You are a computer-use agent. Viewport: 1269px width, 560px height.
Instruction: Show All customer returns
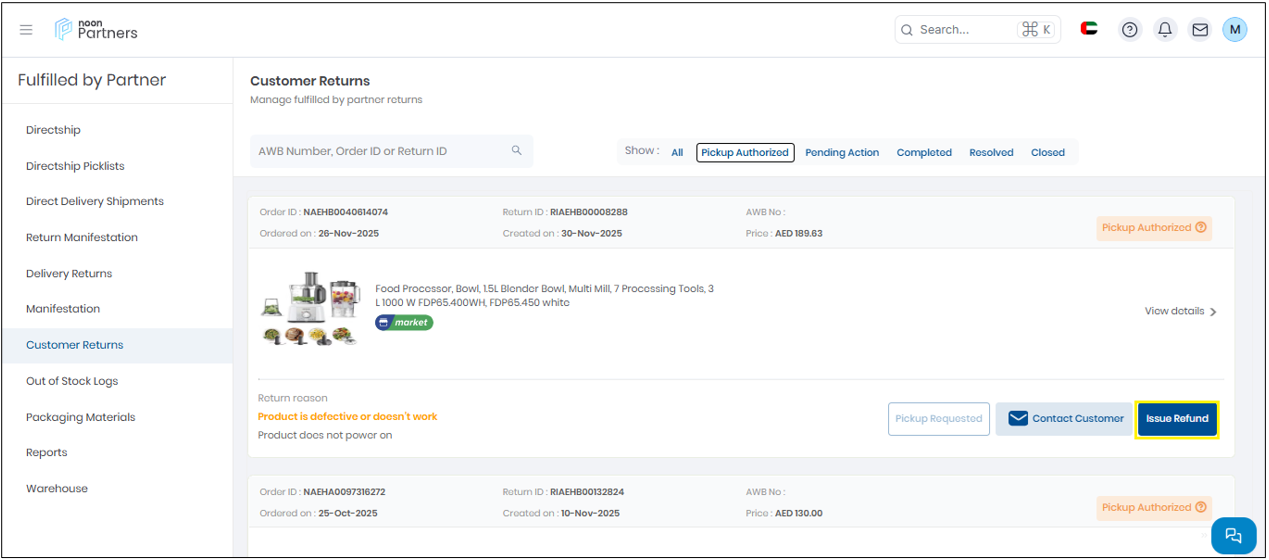677,153
